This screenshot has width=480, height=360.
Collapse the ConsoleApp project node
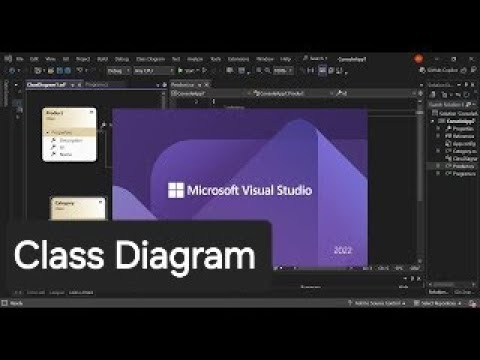[433, 121]
